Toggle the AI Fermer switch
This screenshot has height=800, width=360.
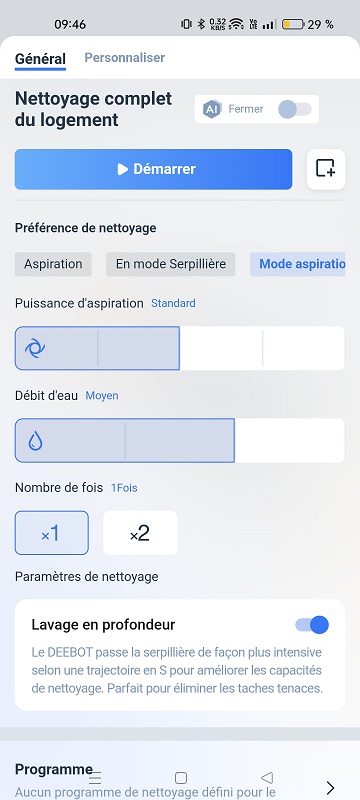pos(295,109)
